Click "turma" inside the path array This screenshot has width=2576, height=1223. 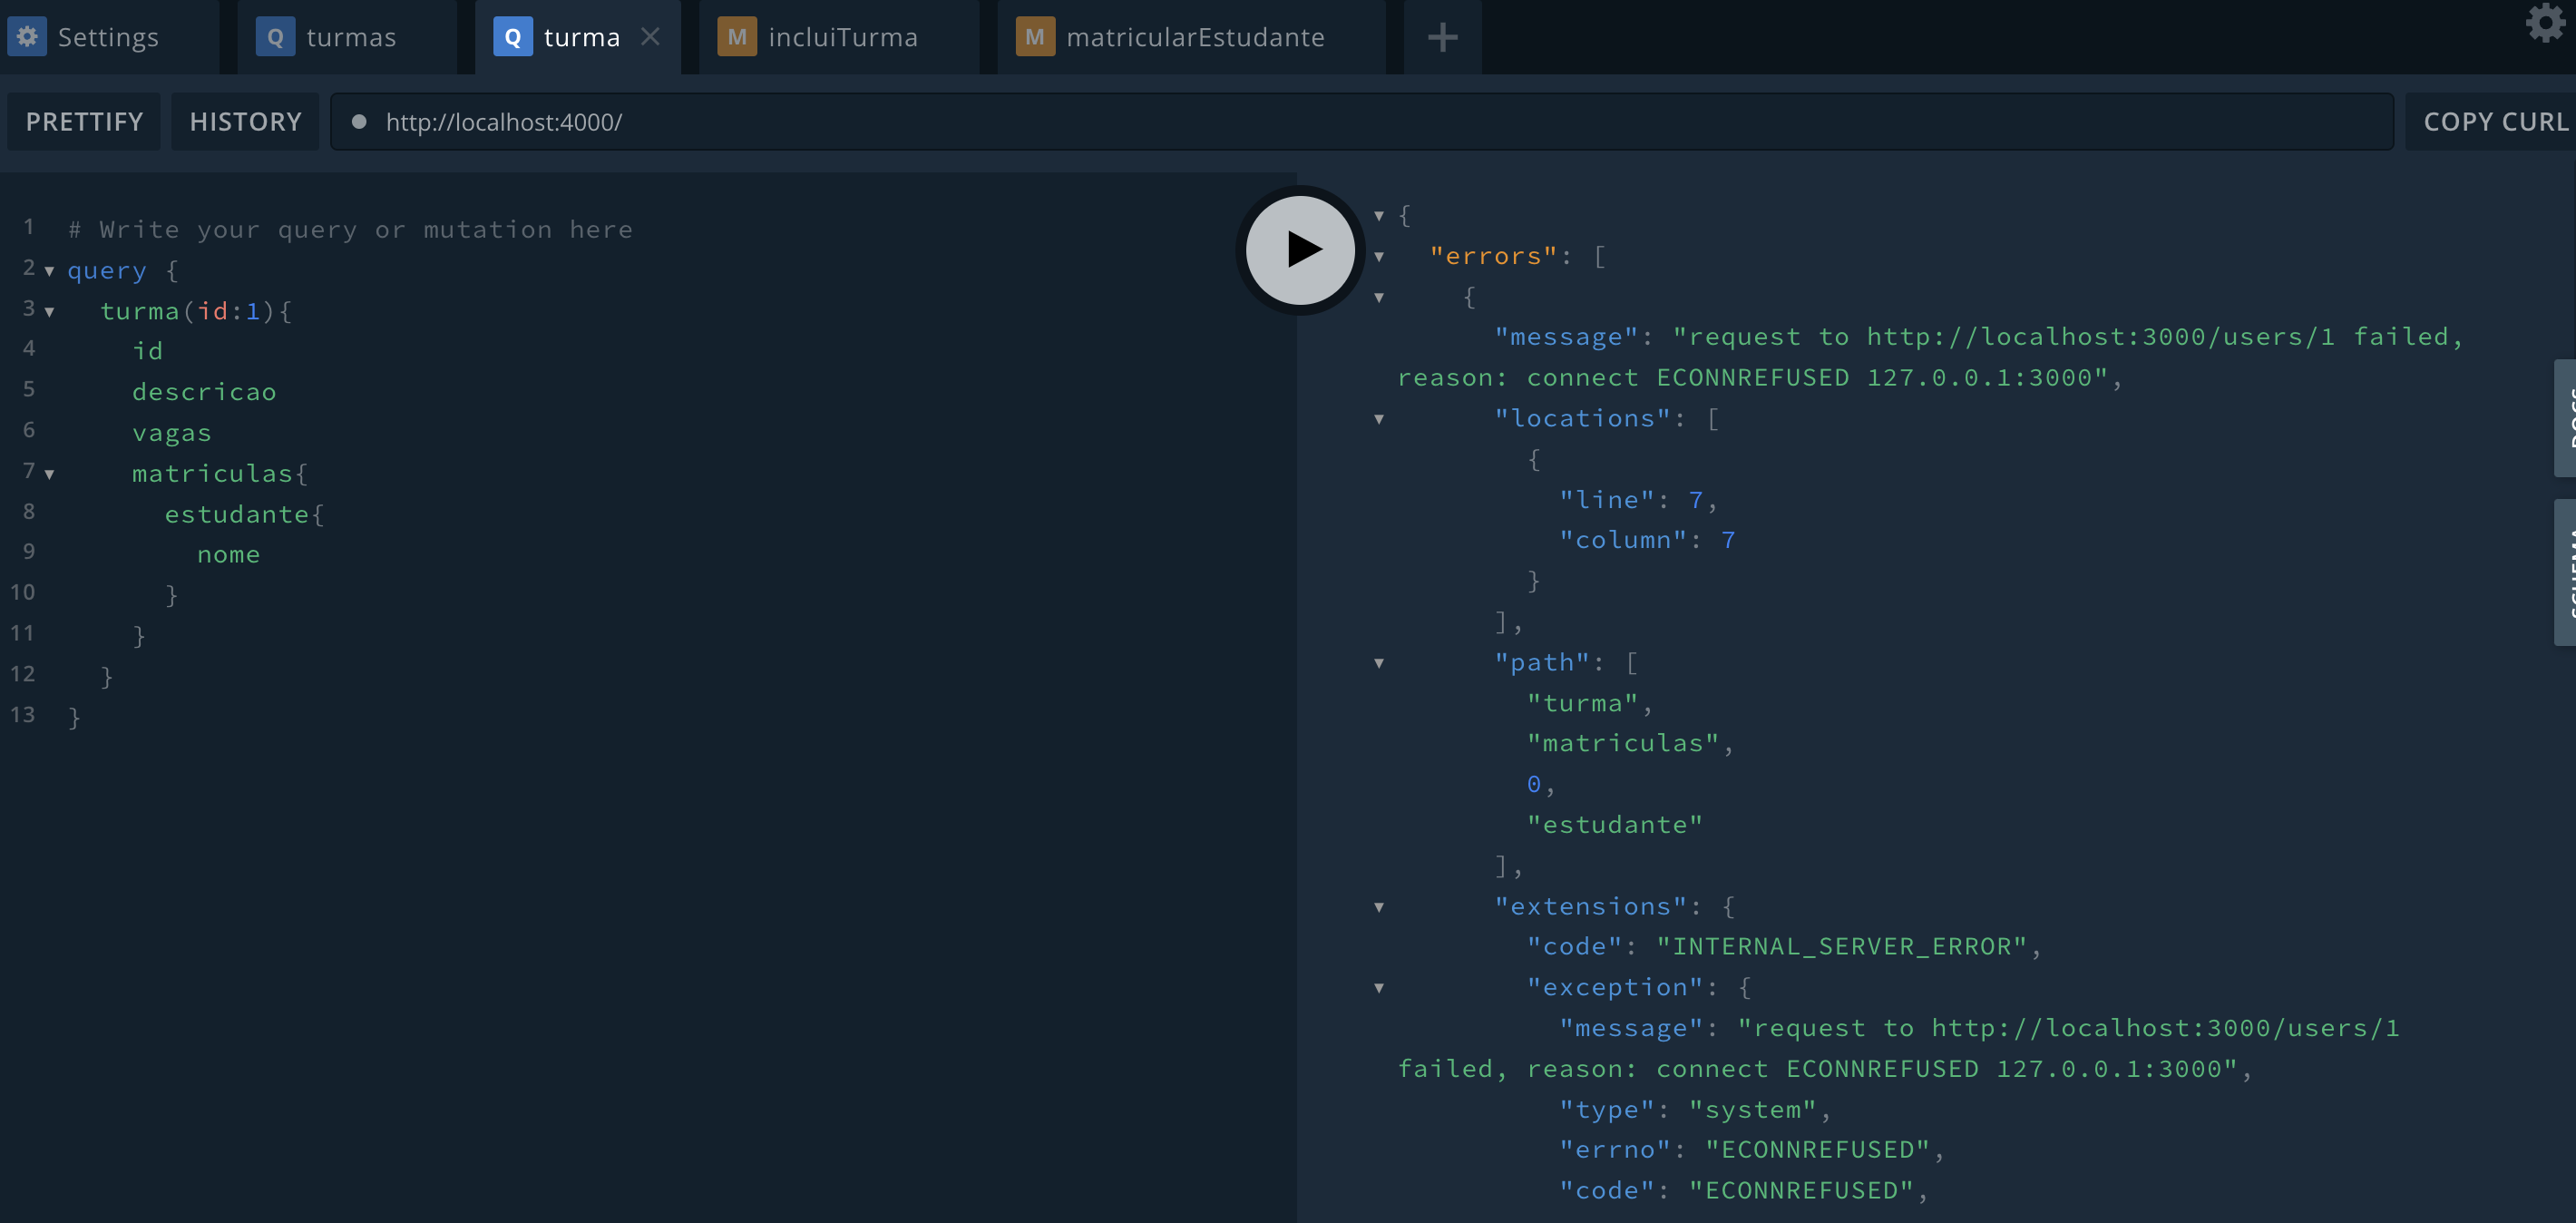tap(1582, 703)
